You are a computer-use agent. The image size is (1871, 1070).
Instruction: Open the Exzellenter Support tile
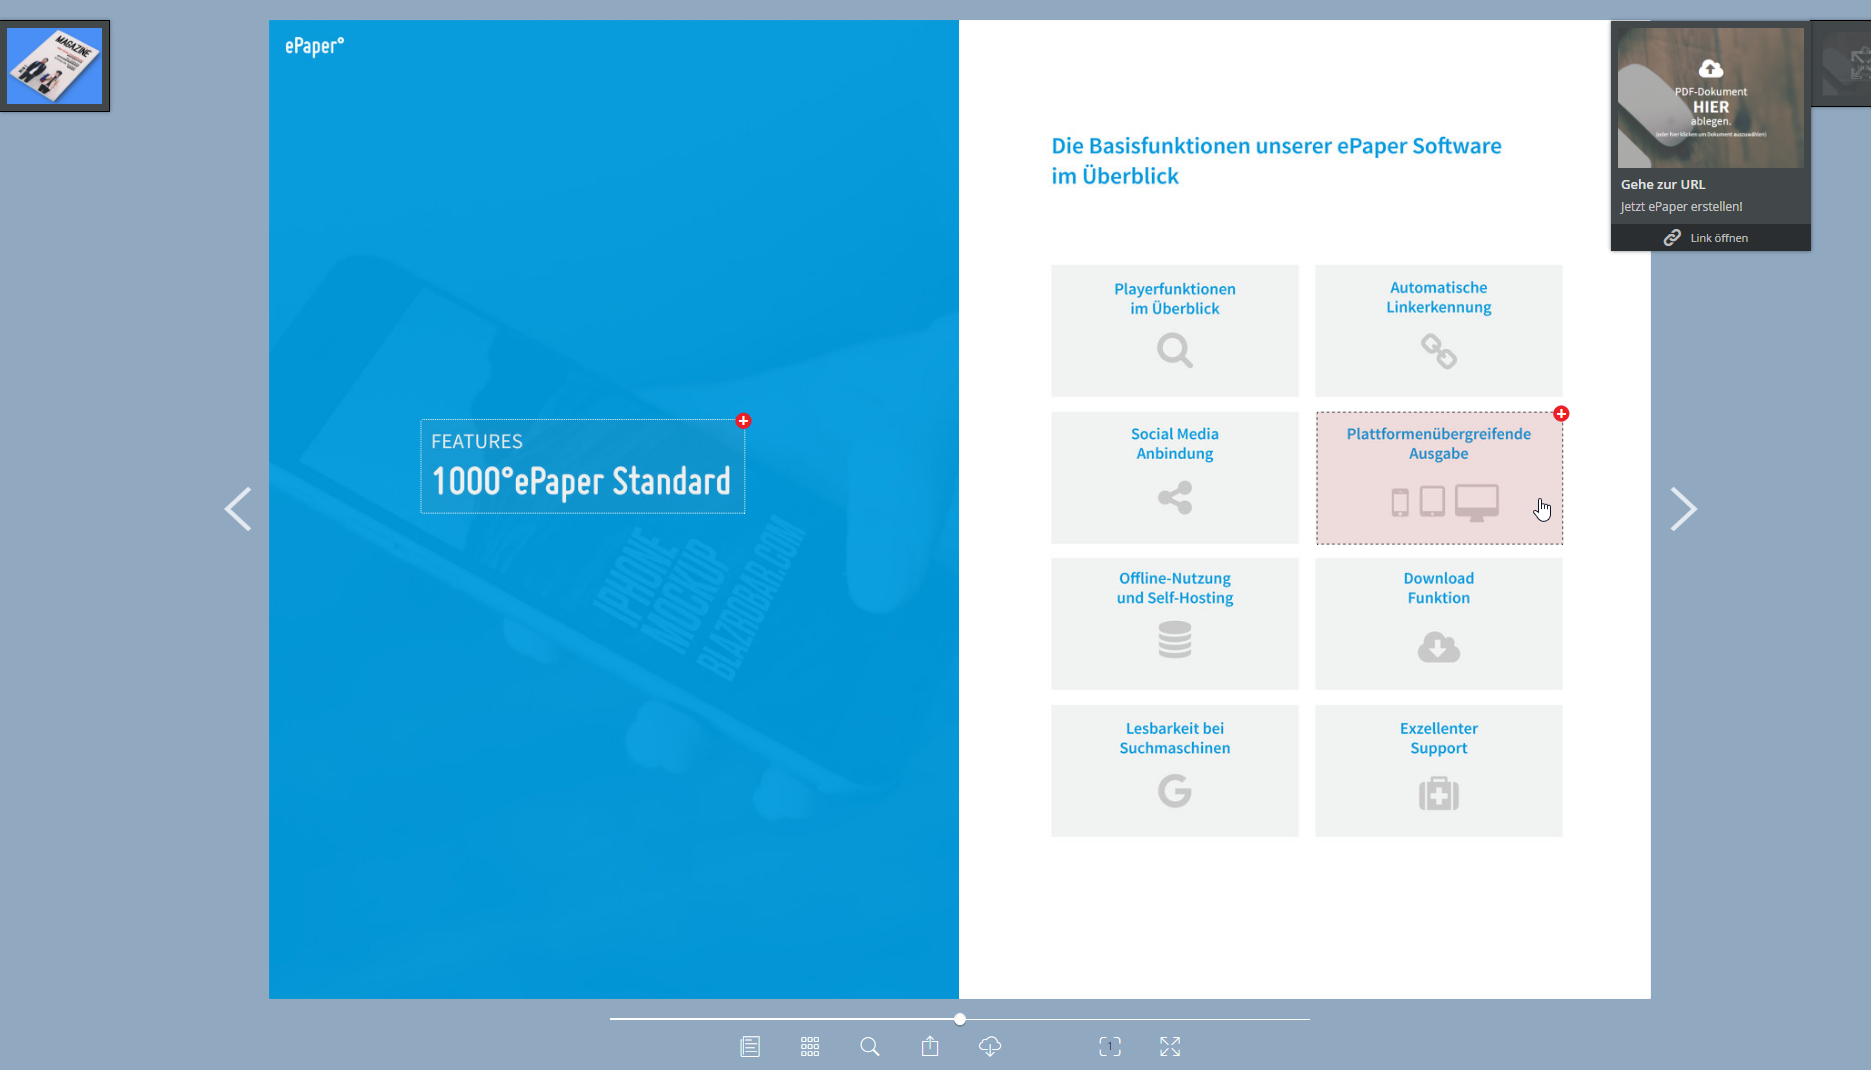(x=1439, y=770)
